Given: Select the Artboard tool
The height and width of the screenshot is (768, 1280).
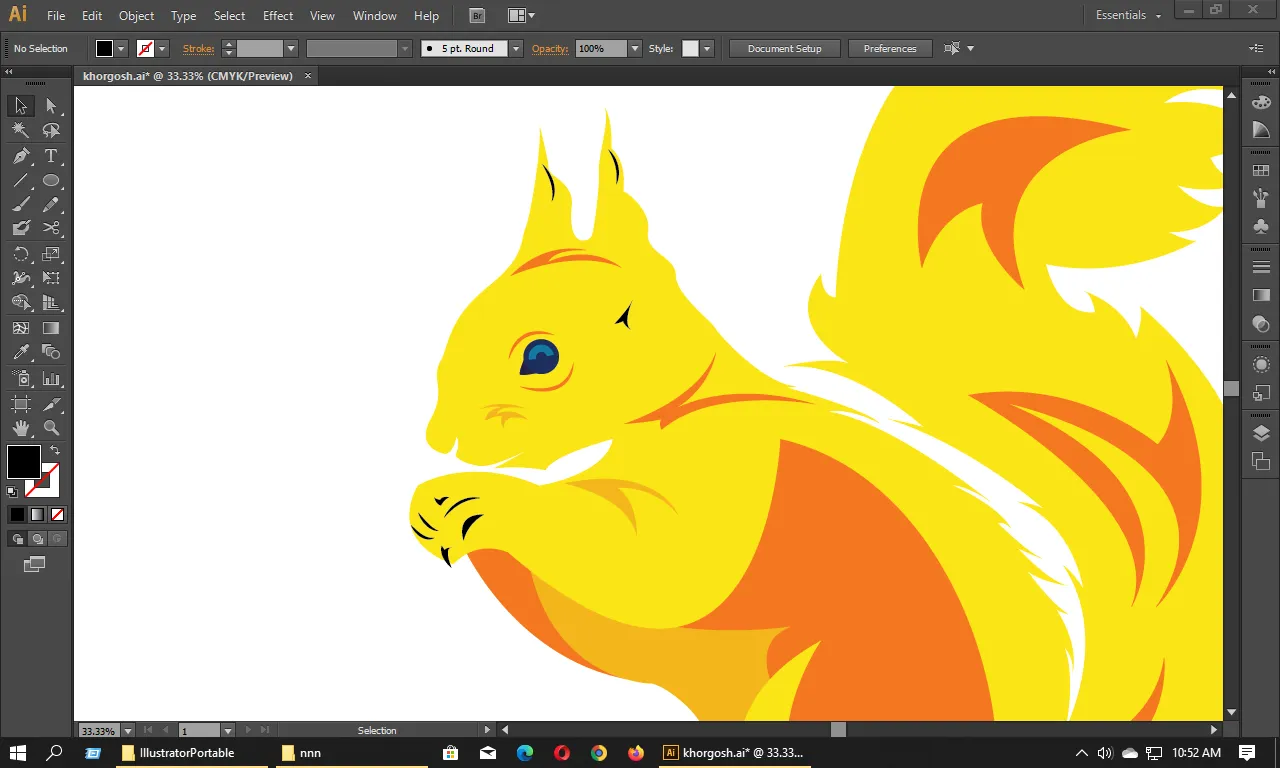Looking at the screenshot, I should [21, 404].
